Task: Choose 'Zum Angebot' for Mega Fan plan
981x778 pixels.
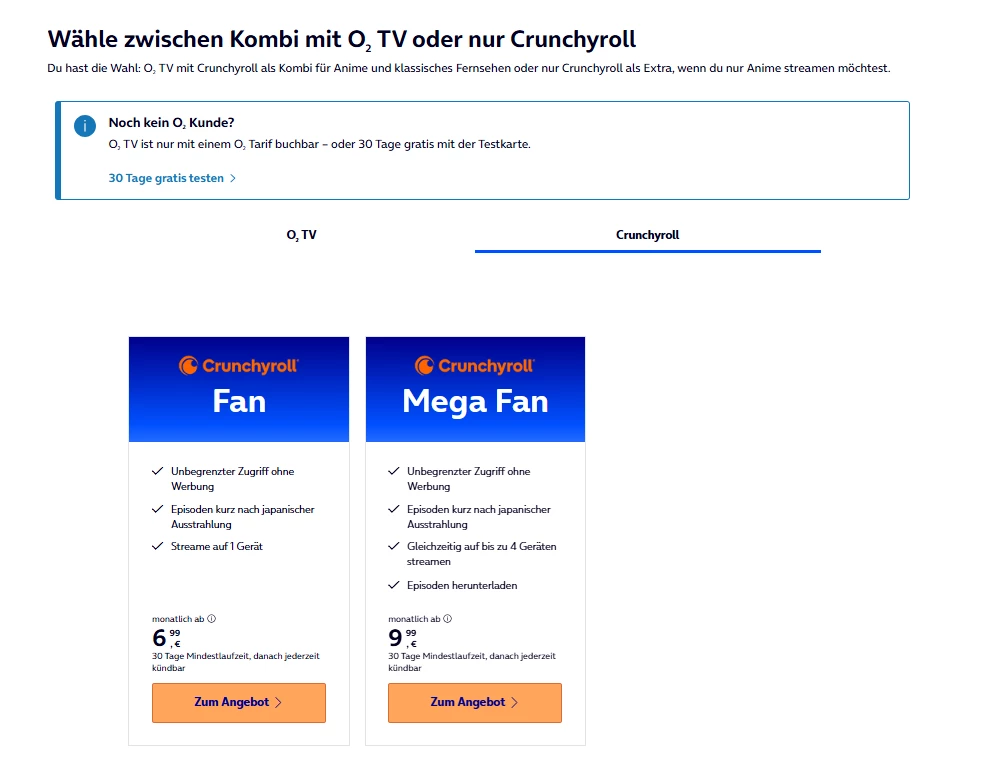Action: click(x=474, y=703)
